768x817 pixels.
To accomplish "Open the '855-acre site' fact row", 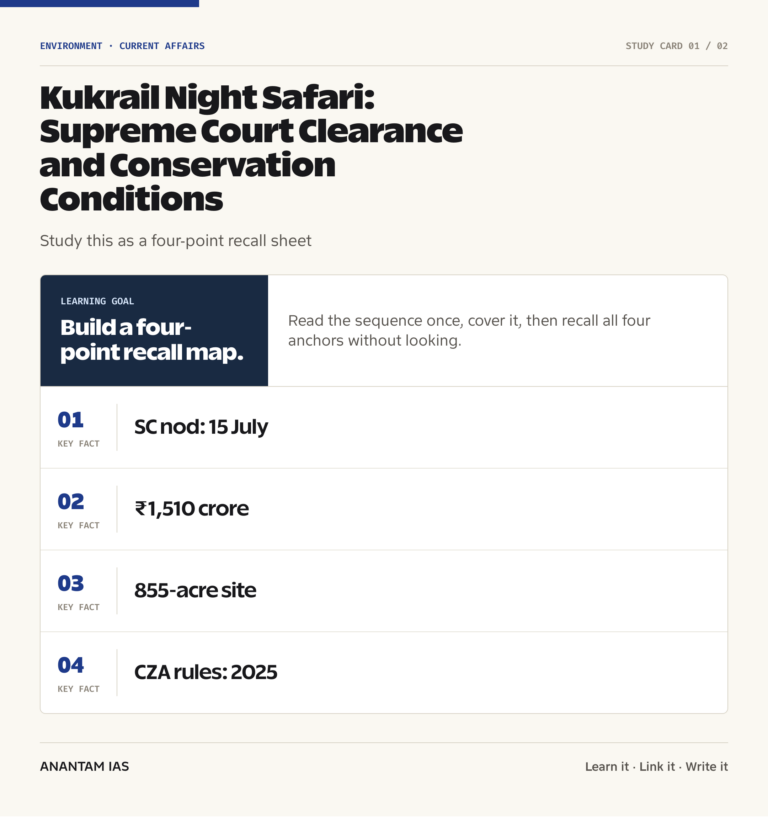I will (384, 591).
